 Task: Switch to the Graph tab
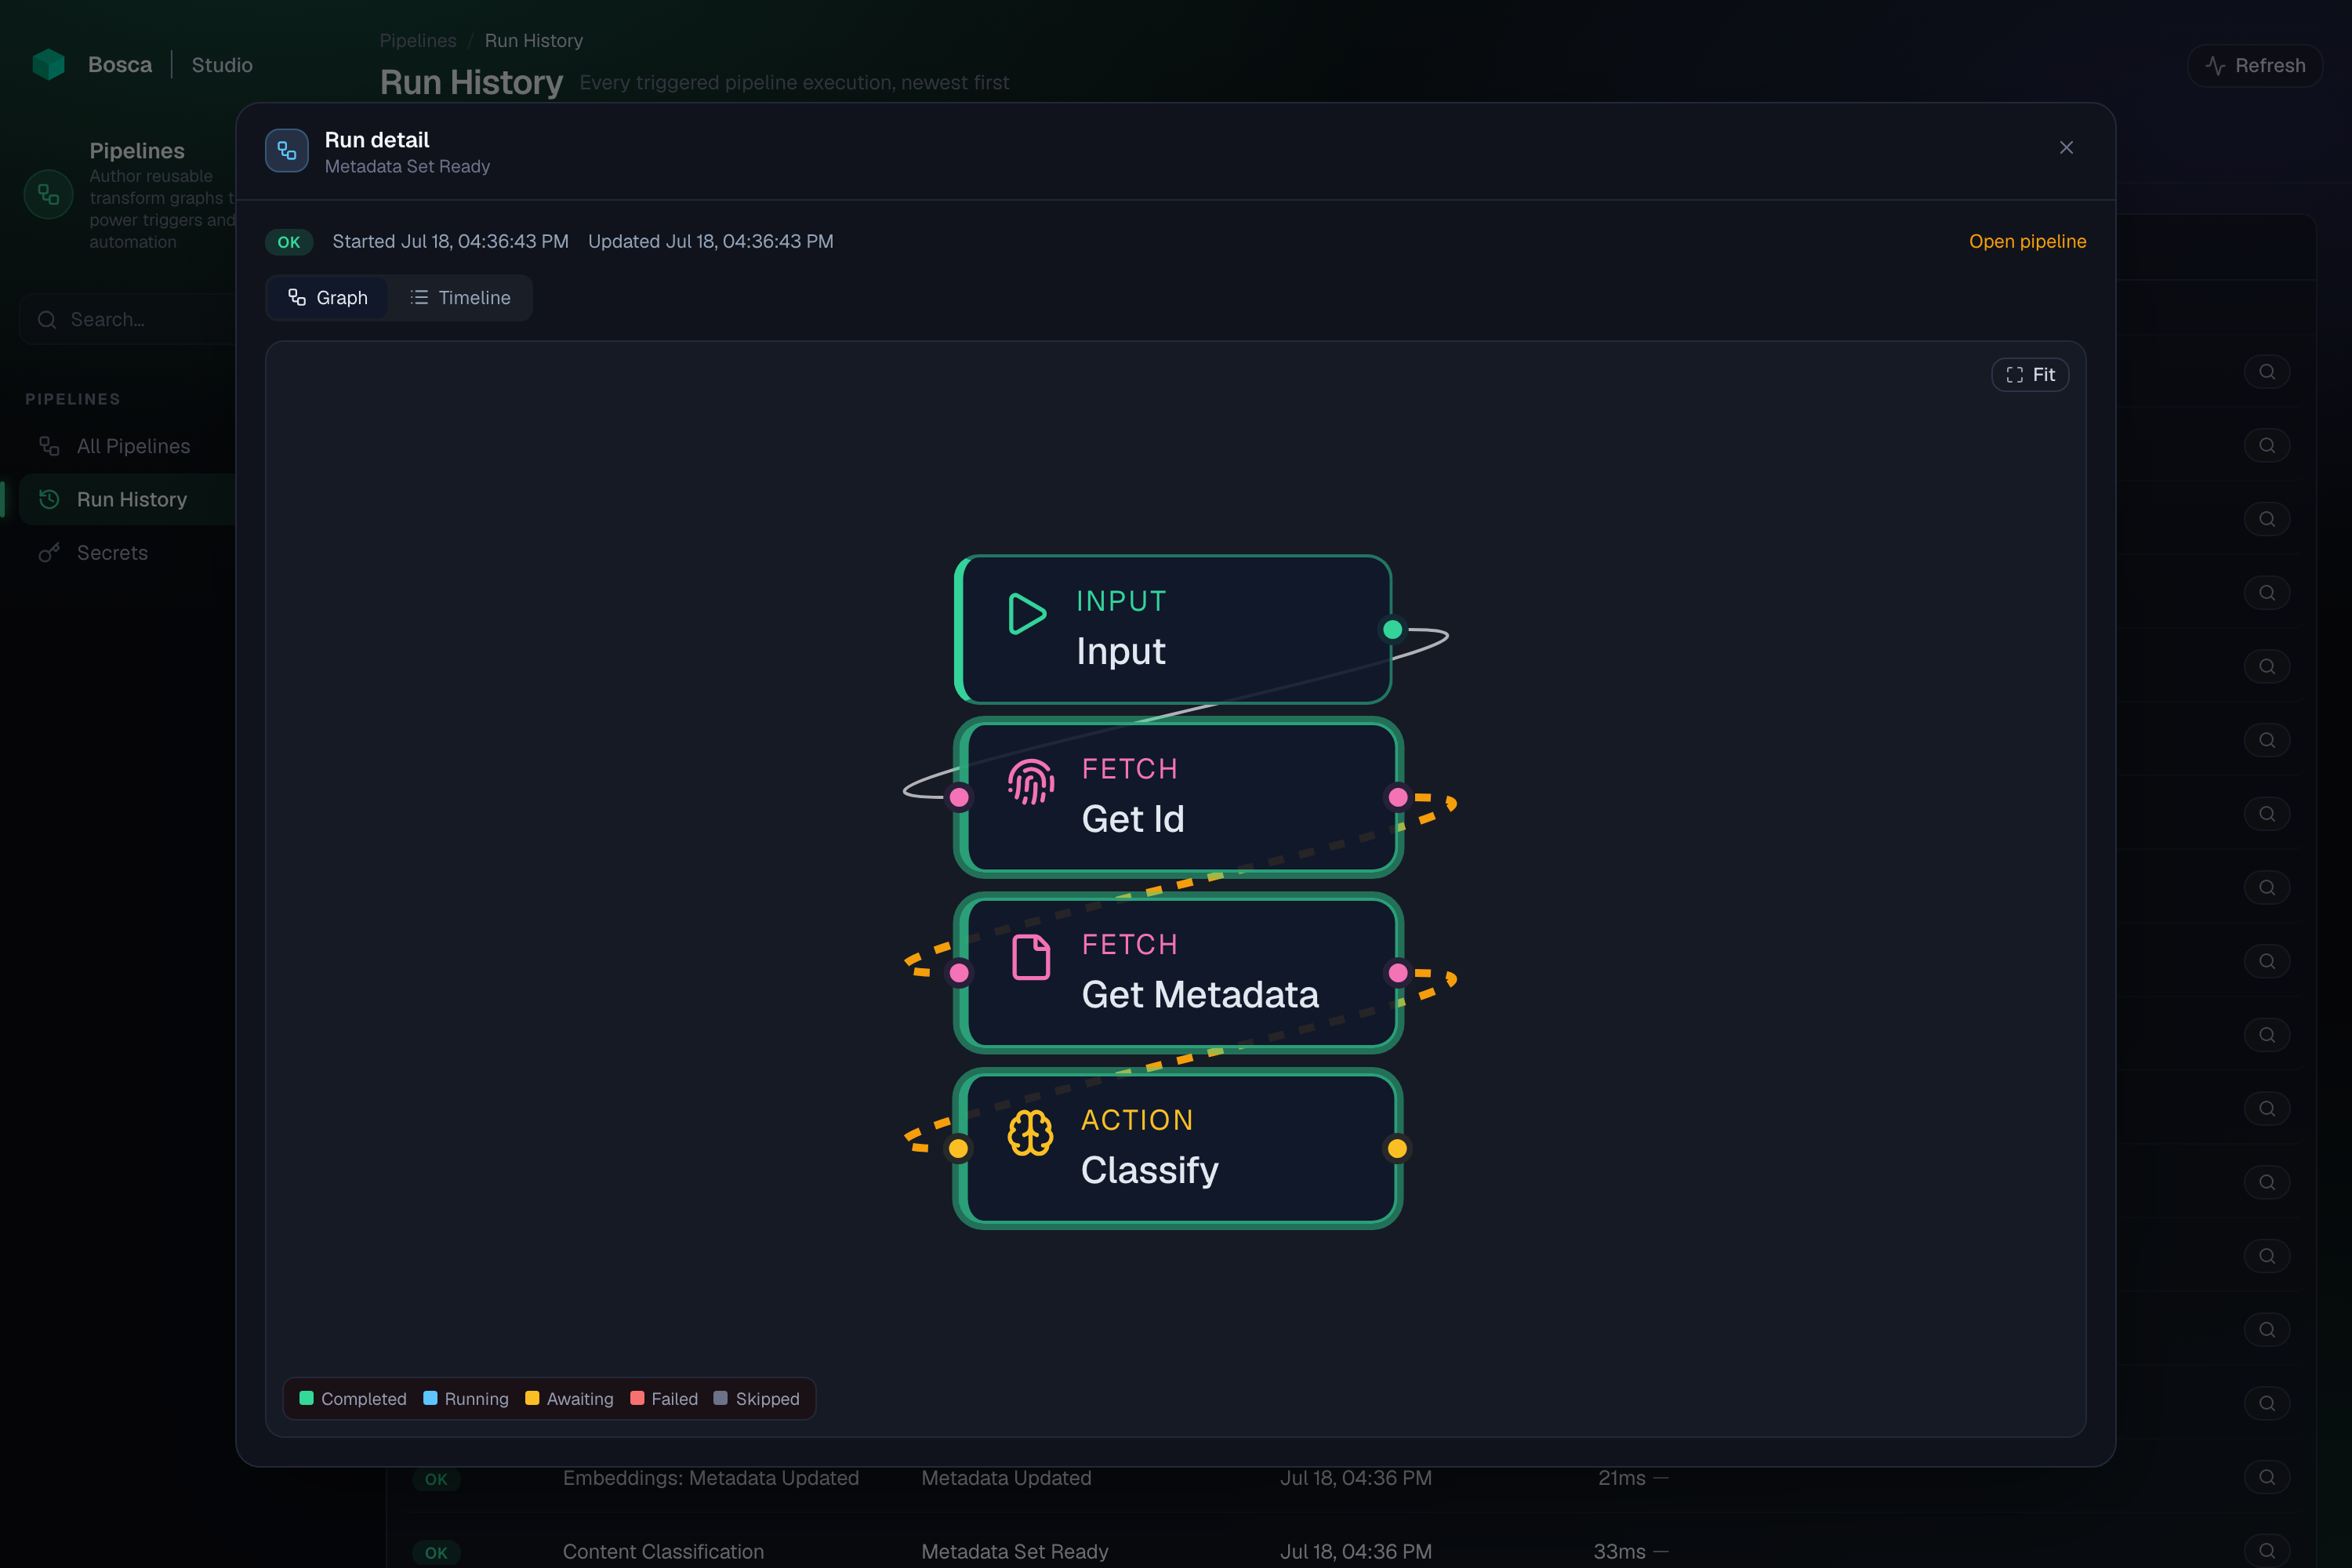pyautogui.click(x=327, y=298)
